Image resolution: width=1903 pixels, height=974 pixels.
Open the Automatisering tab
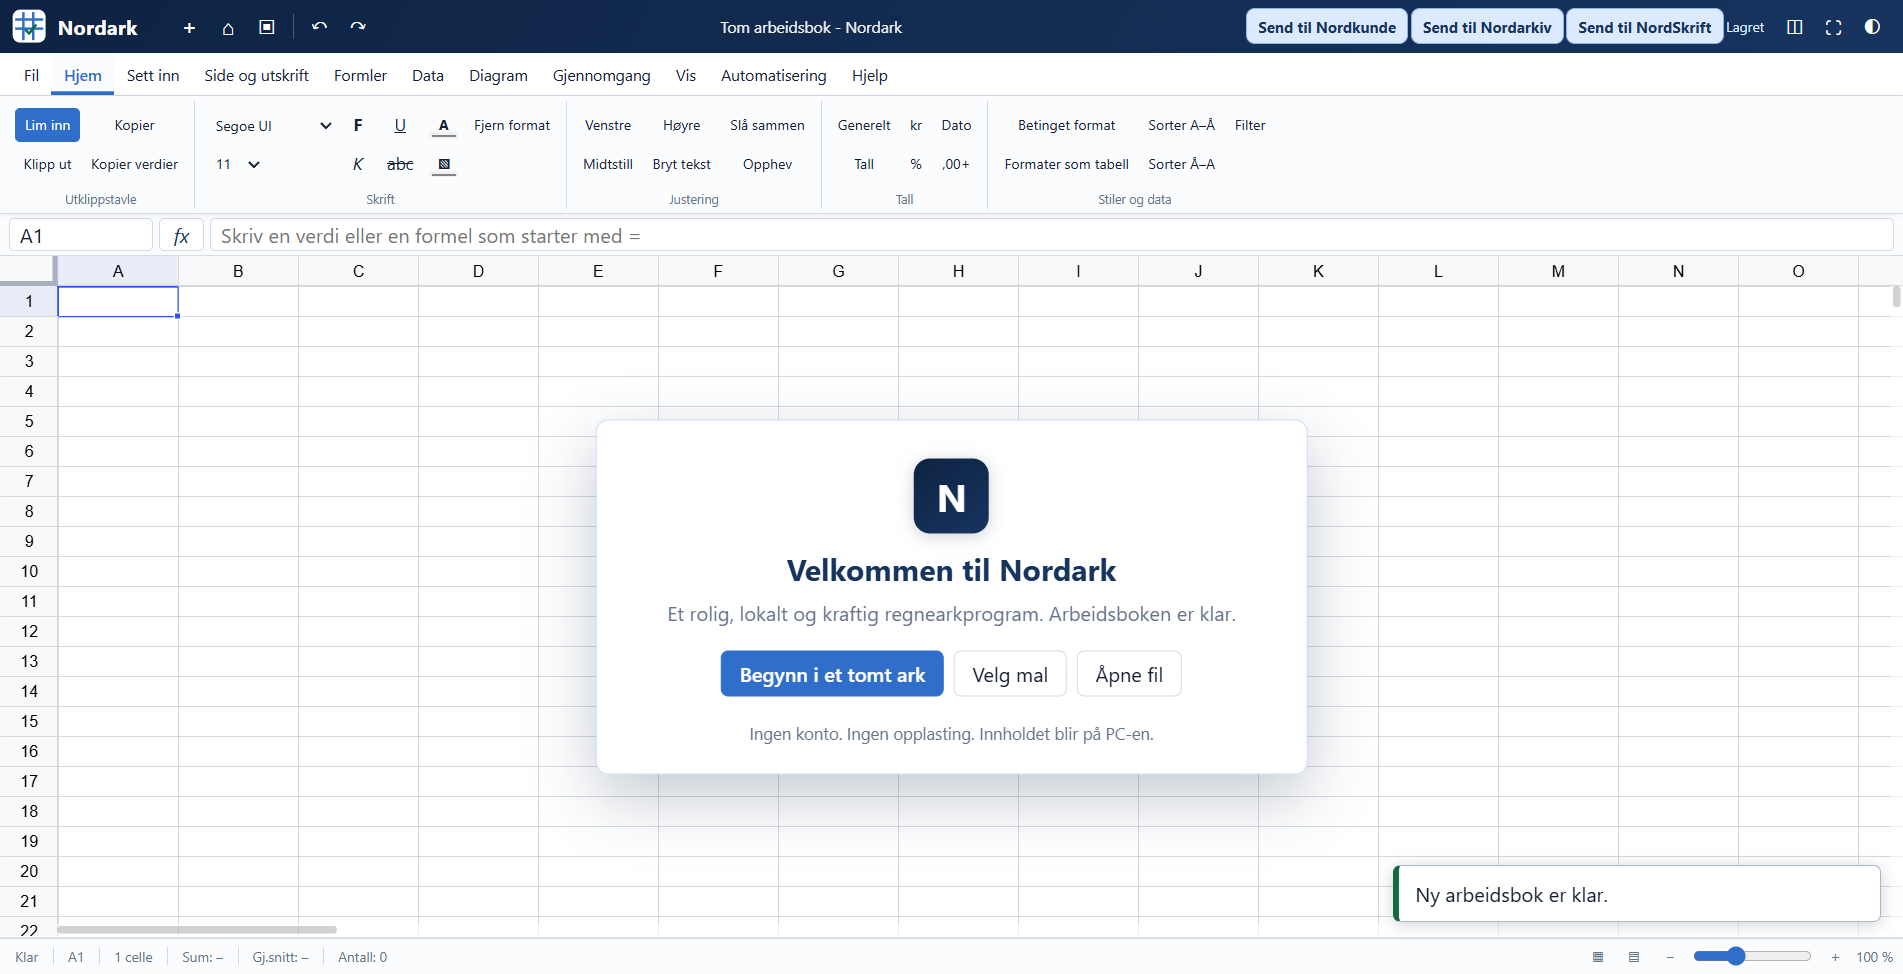click(774, 75)
